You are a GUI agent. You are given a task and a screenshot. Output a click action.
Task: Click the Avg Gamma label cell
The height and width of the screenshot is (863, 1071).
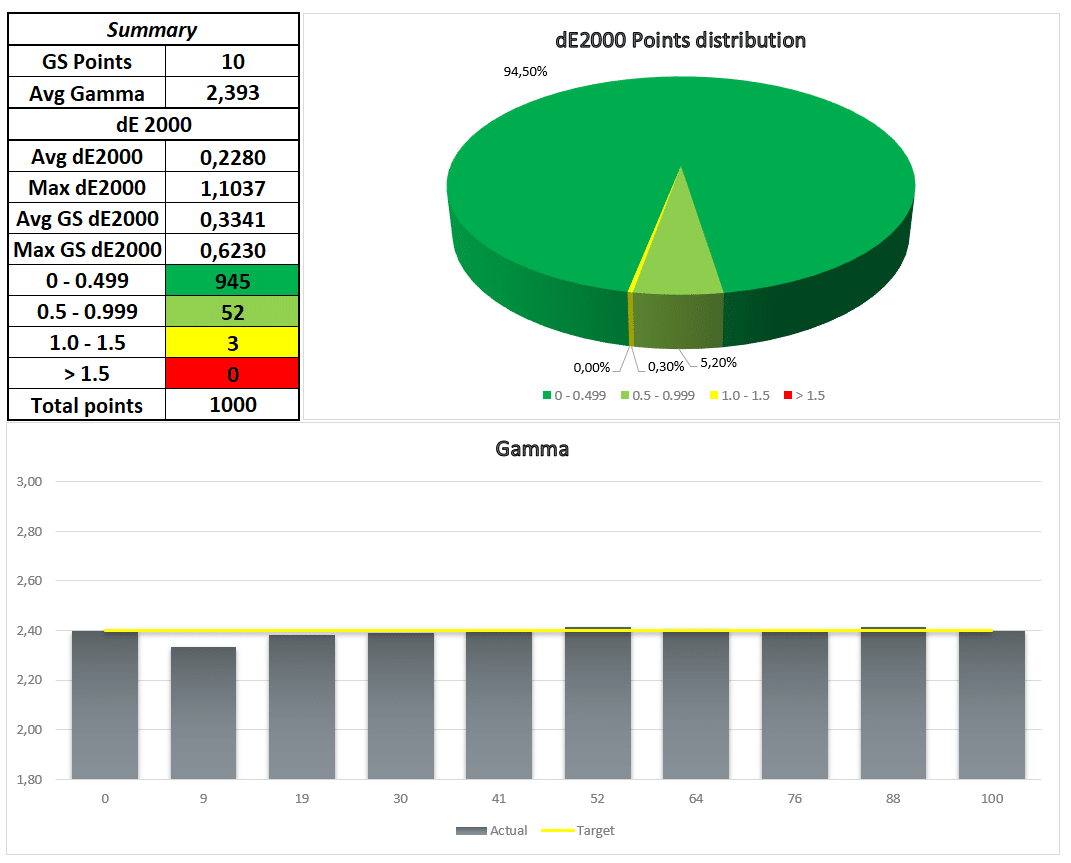tap(87, 93)
